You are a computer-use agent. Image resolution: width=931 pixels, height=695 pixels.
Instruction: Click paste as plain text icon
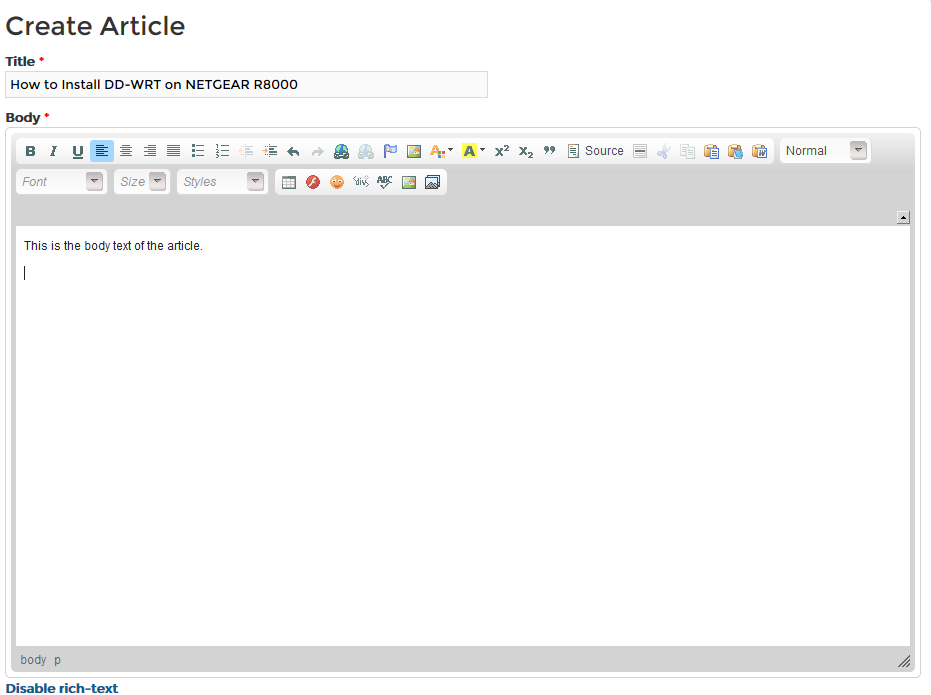pyautogui.click(x=735, y=151)
